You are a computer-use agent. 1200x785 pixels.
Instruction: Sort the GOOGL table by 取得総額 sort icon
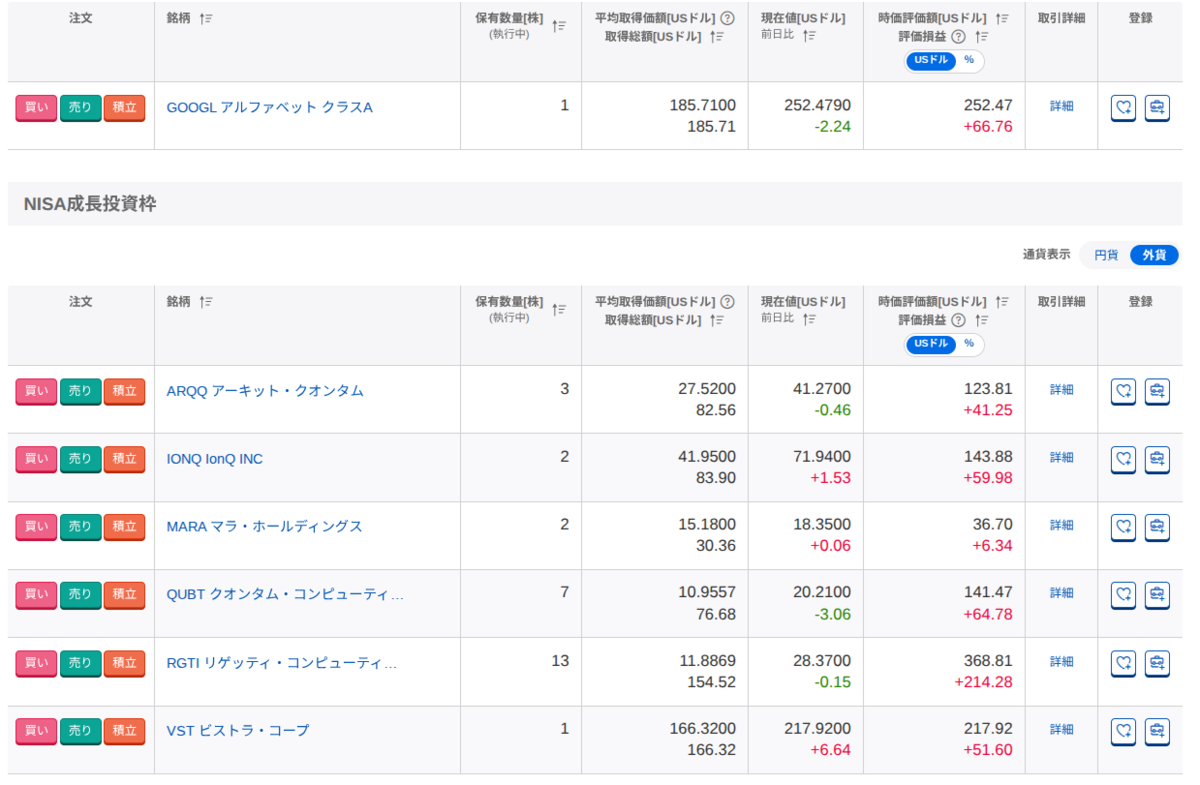(717, 36)
